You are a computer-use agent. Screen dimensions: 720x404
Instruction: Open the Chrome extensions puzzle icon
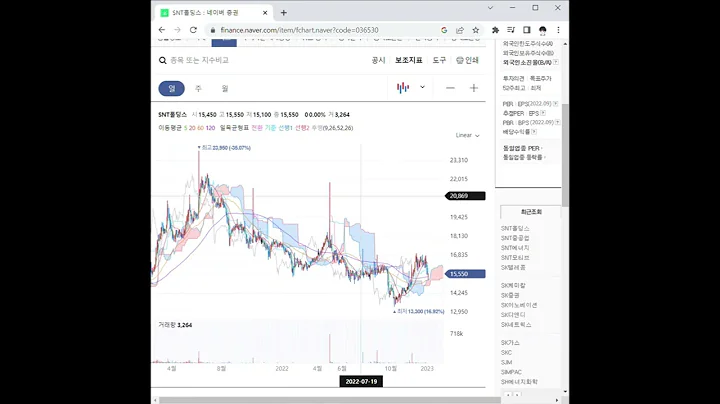(495, 30)
